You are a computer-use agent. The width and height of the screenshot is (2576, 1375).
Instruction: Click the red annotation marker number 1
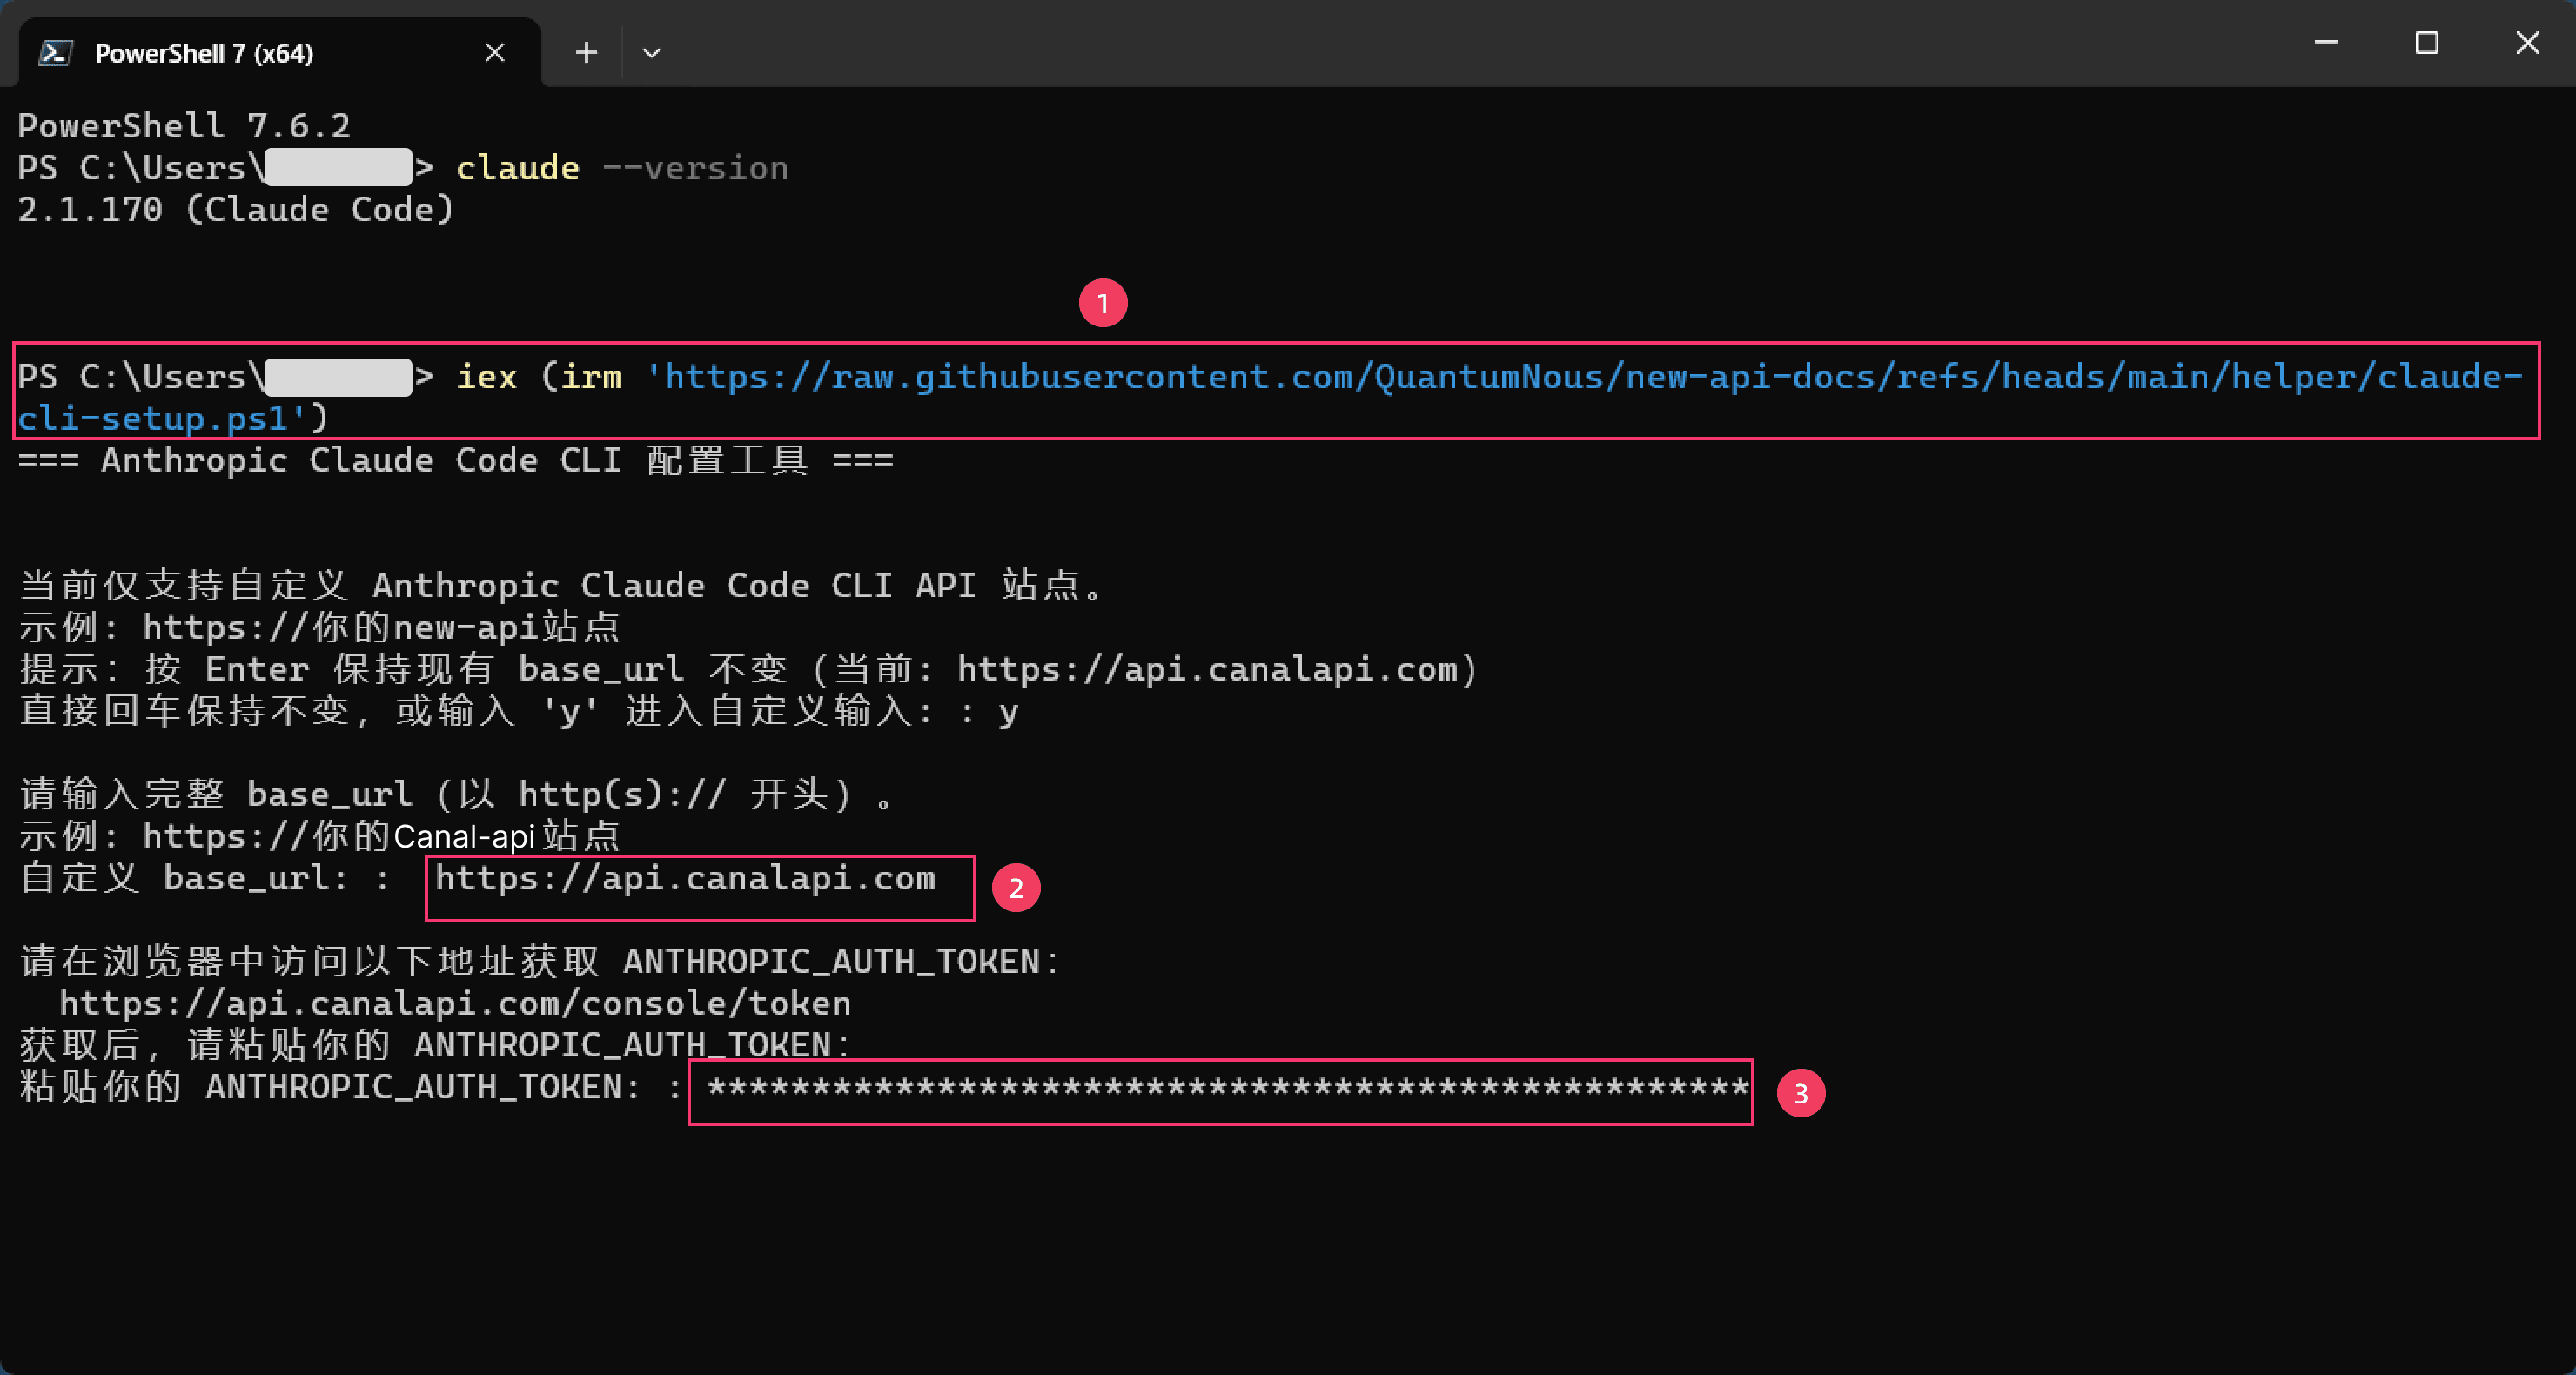pyautogui.click(x=1103, y=303)
